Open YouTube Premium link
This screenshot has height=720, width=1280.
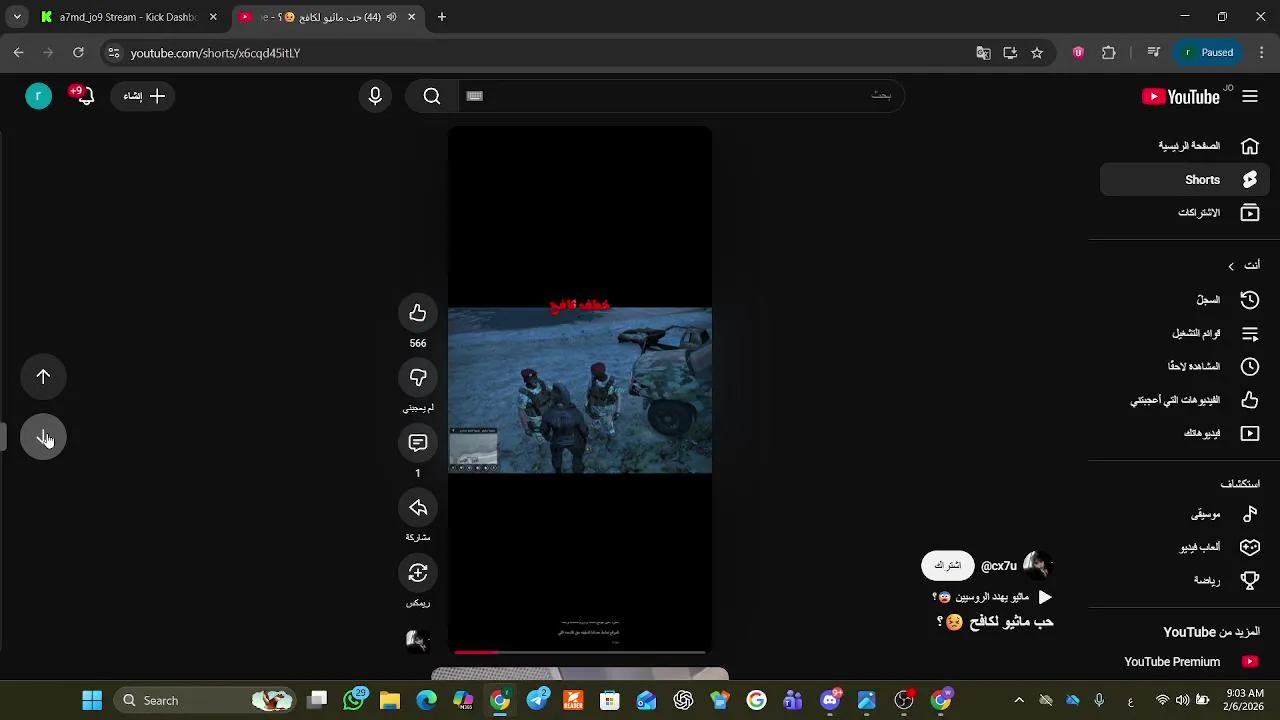pyautogui.click(x=1185, y=662)
